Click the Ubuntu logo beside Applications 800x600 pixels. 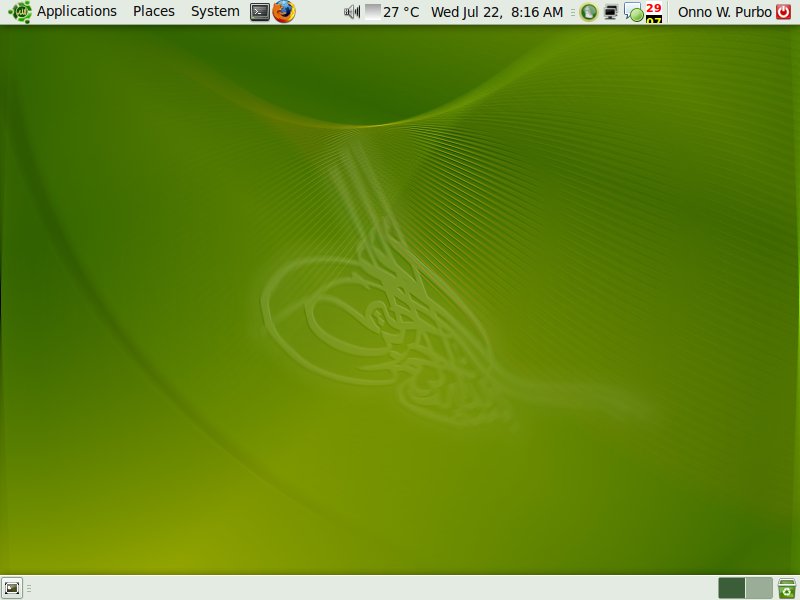pos(19,12)
